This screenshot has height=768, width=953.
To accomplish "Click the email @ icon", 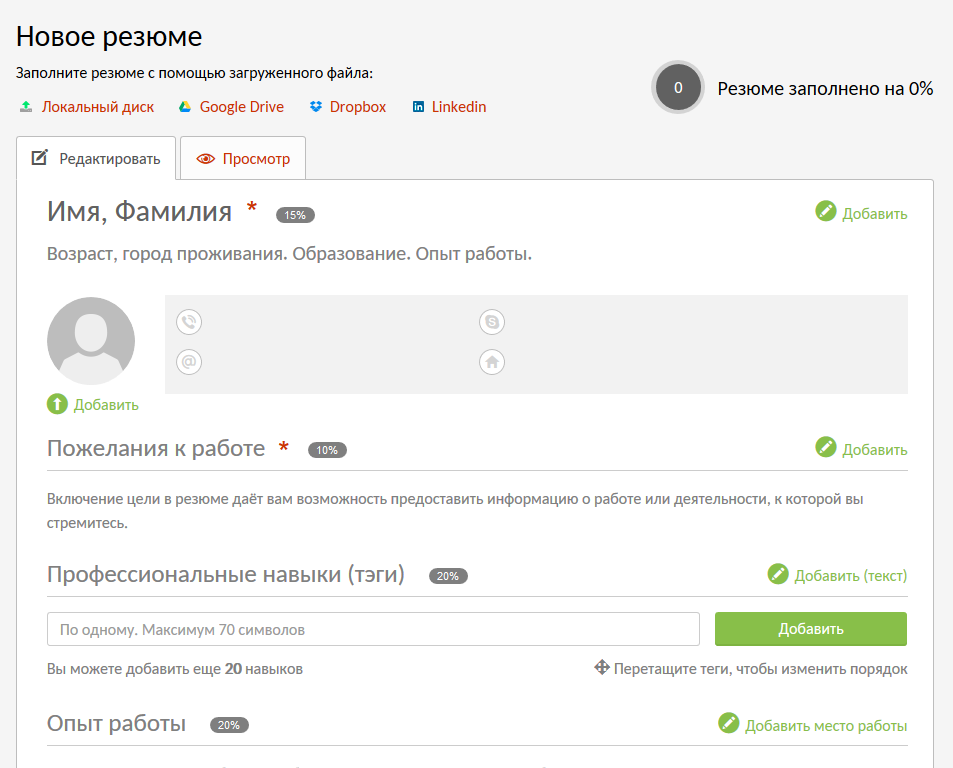I will tap(188, 361).
